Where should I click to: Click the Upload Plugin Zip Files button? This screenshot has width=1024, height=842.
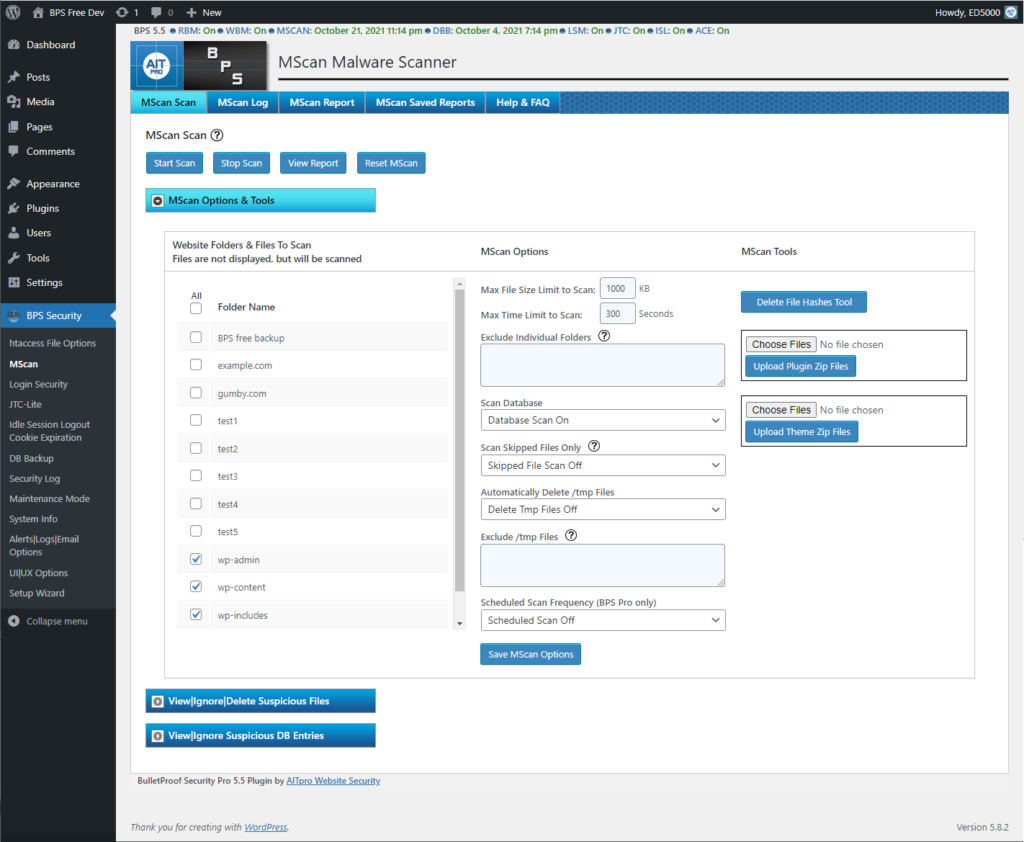click(x=801, y=366)
